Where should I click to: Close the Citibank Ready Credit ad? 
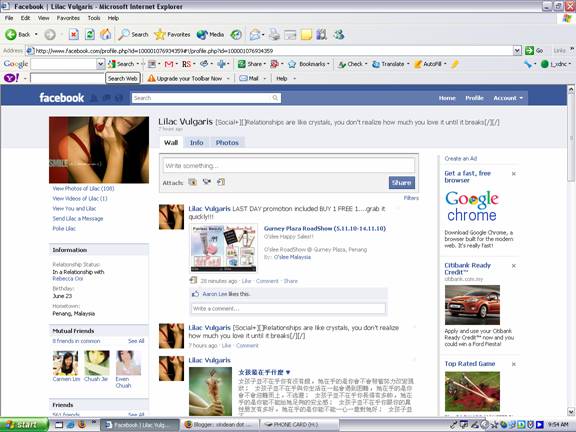514,266
